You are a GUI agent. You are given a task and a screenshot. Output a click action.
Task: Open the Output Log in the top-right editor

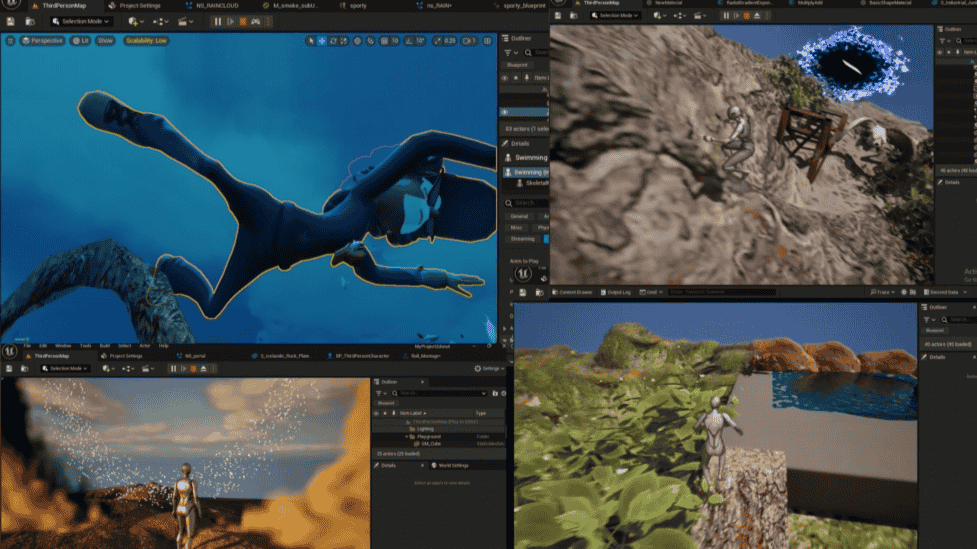(x=616, y=292)
